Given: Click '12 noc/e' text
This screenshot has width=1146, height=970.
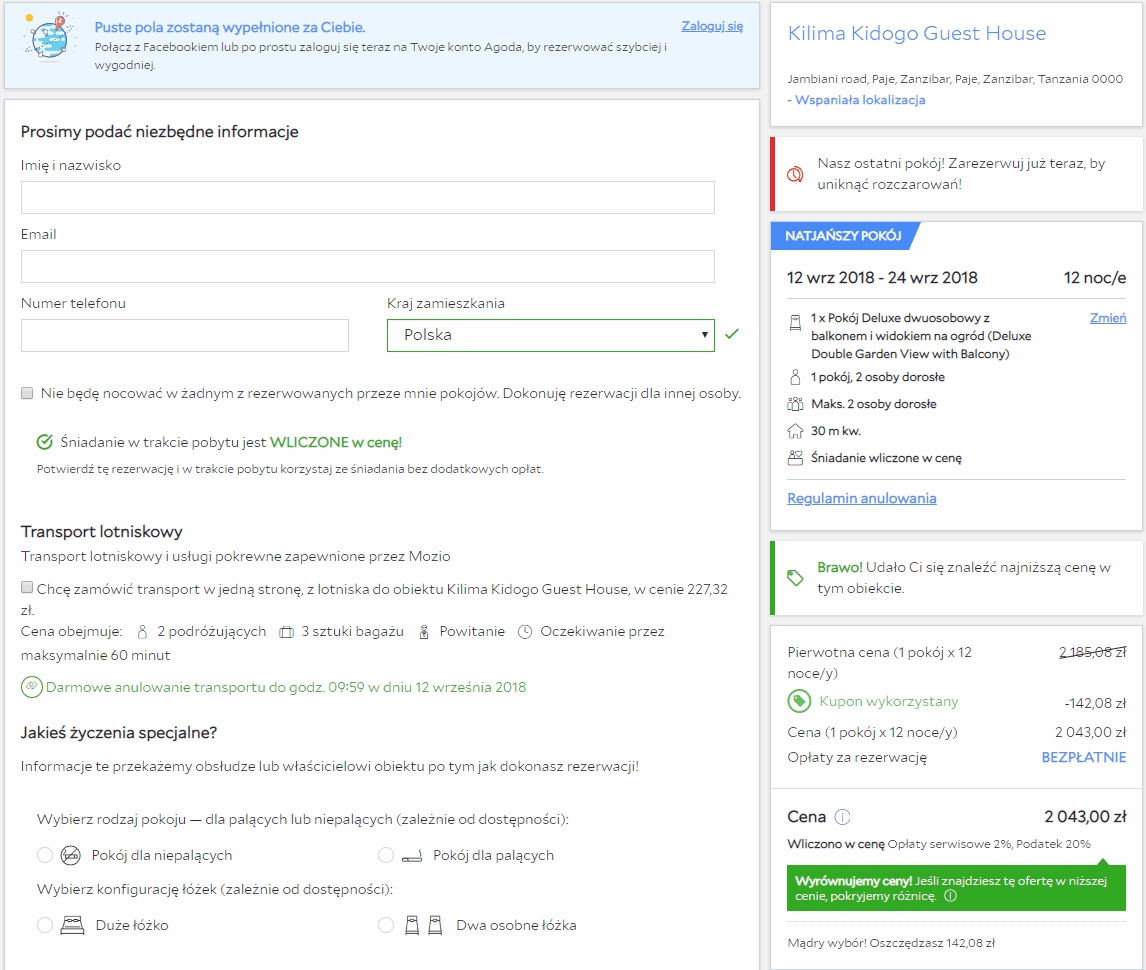Looking at the screenshot, I should pos(1095,278).
